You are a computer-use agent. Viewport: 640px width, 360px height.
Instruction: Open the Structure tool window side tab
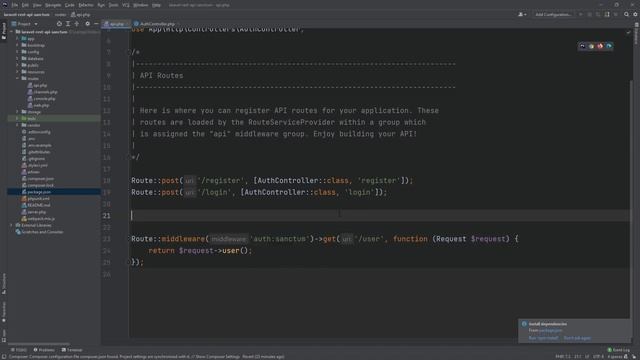pyautogui.click(x=4, y=284)
